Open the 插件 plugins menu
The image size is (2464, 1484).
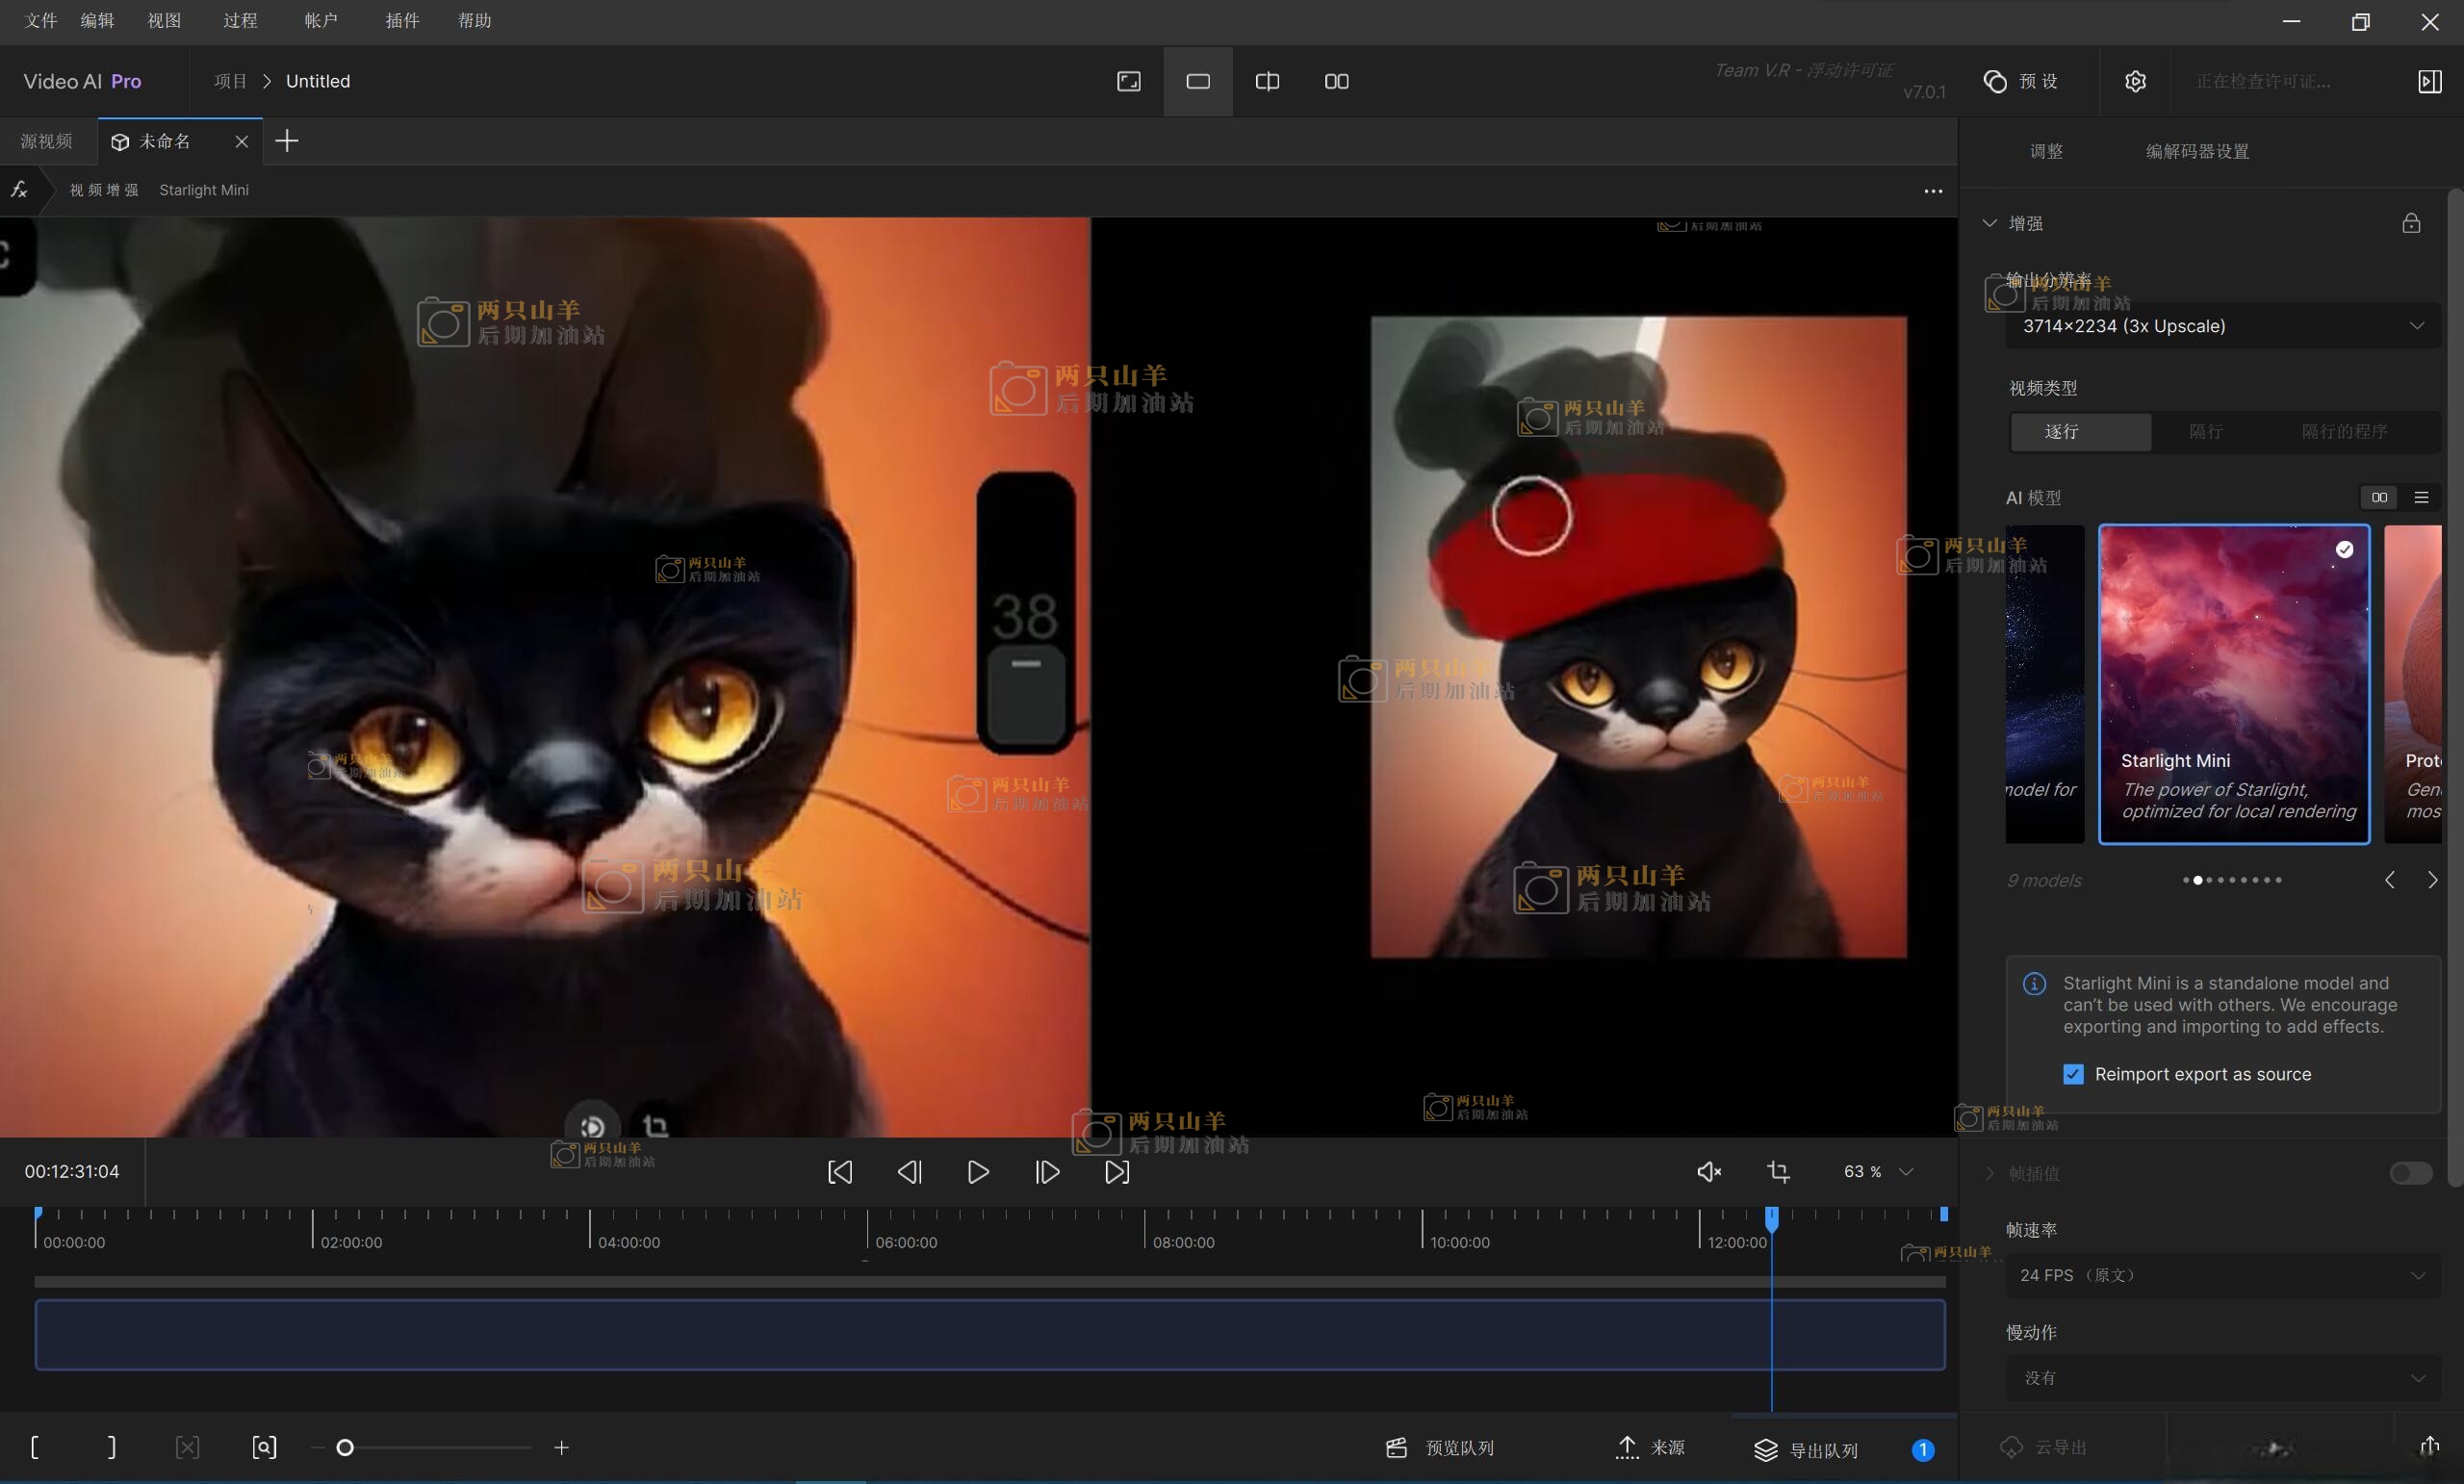(x=402, y=20)
